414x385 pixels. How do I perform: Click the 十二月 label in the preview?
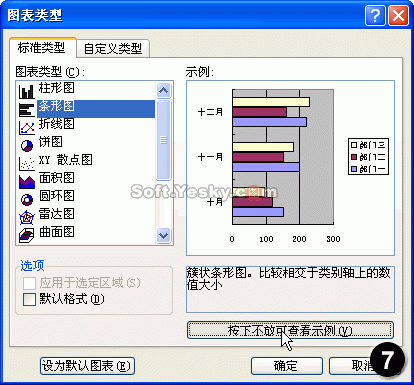210,112
